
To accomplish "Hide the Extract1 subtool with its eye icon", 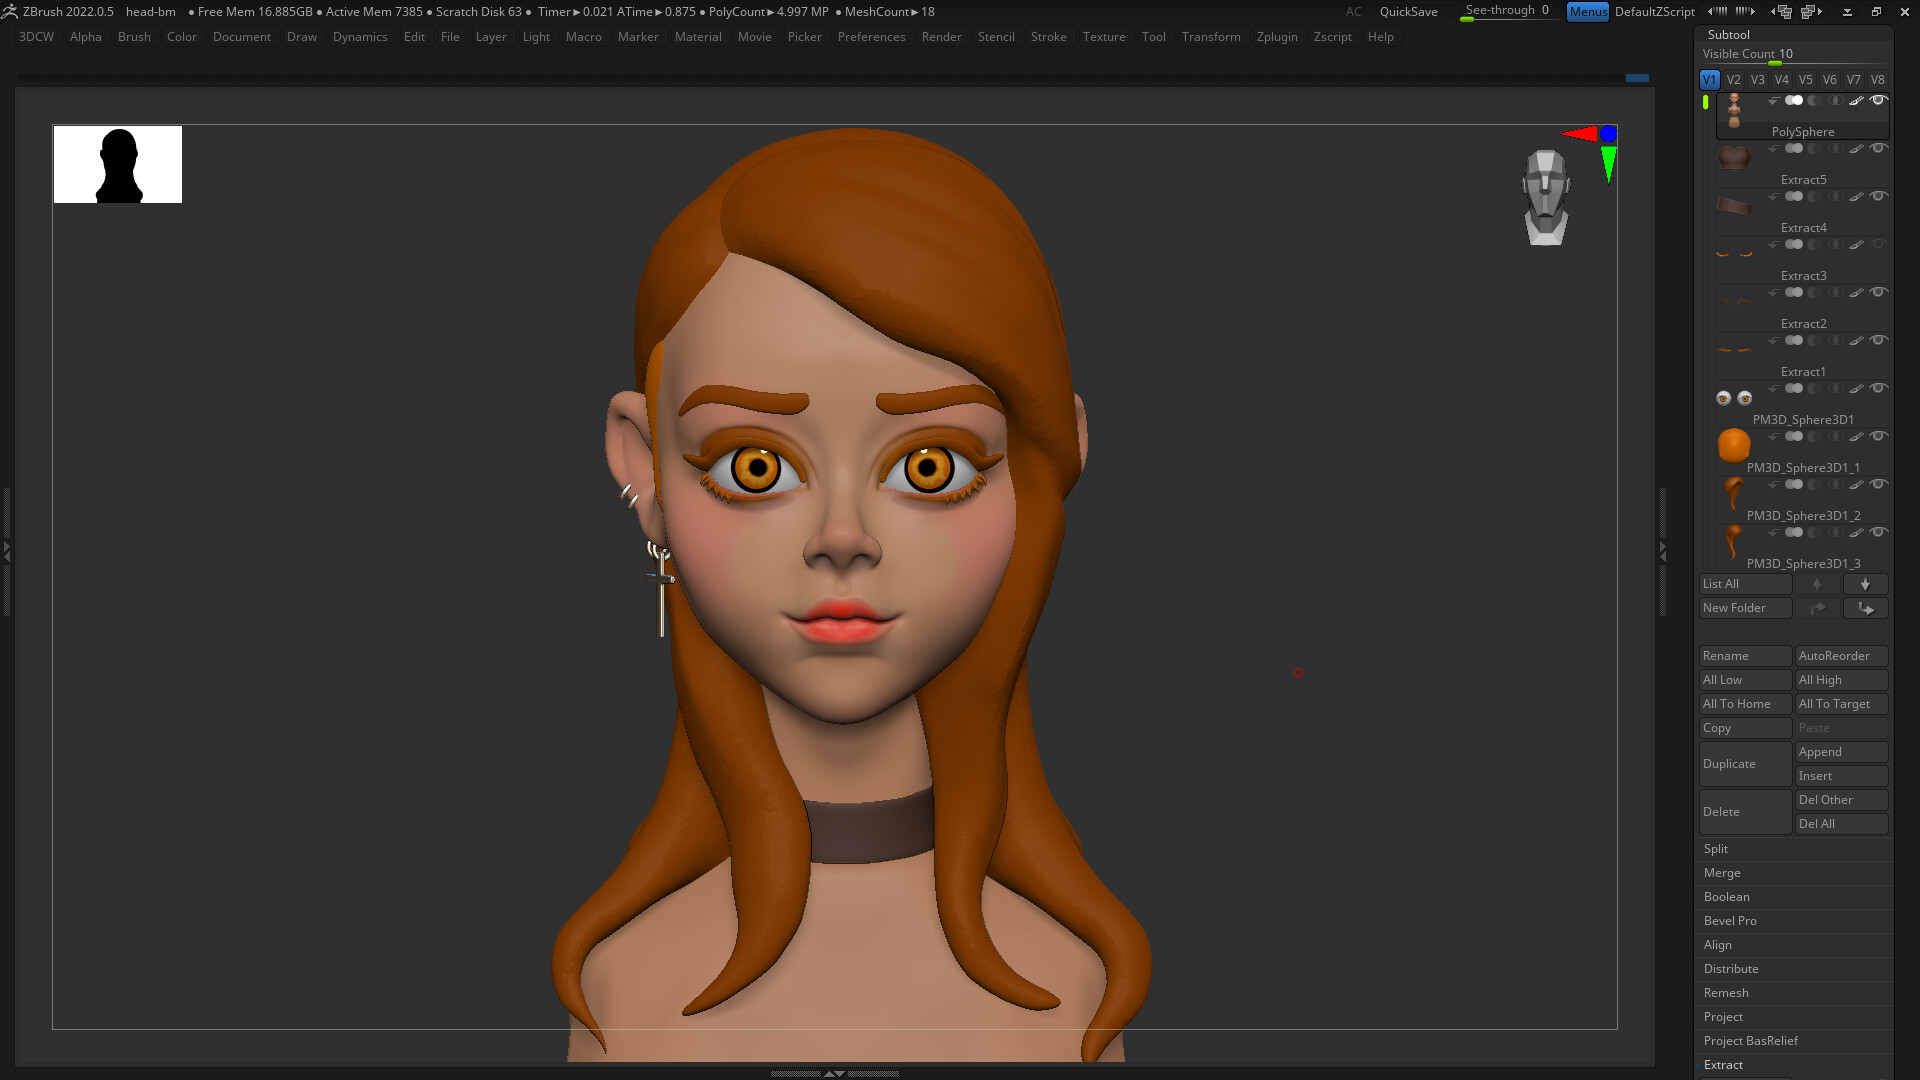I will [1878, 341].
